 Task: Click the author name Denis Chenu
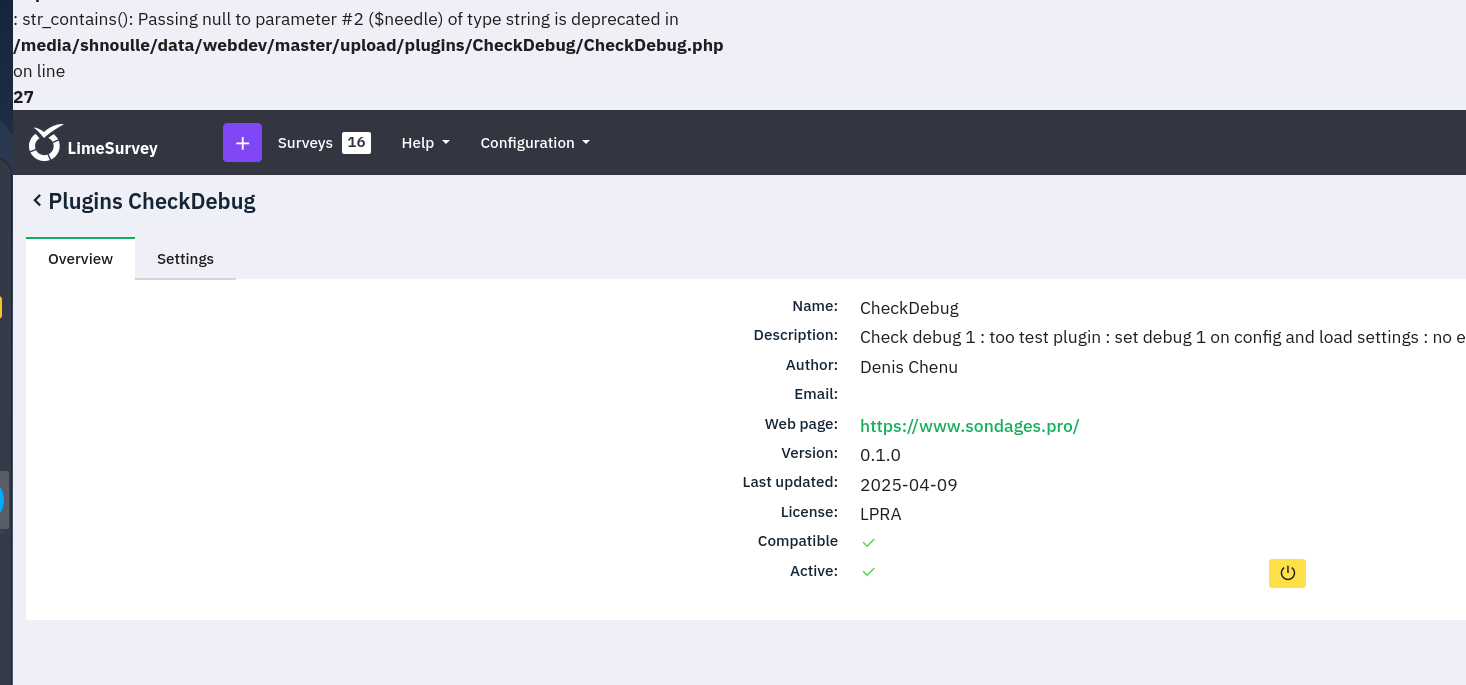pyautogui.click(x=908, y=367)
